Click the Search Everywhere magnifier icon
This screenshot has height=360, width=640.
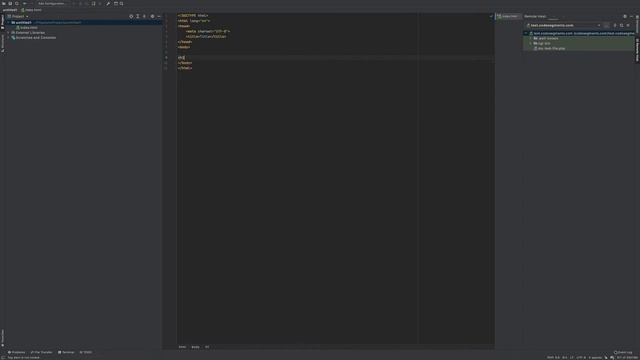pos(122,4)
